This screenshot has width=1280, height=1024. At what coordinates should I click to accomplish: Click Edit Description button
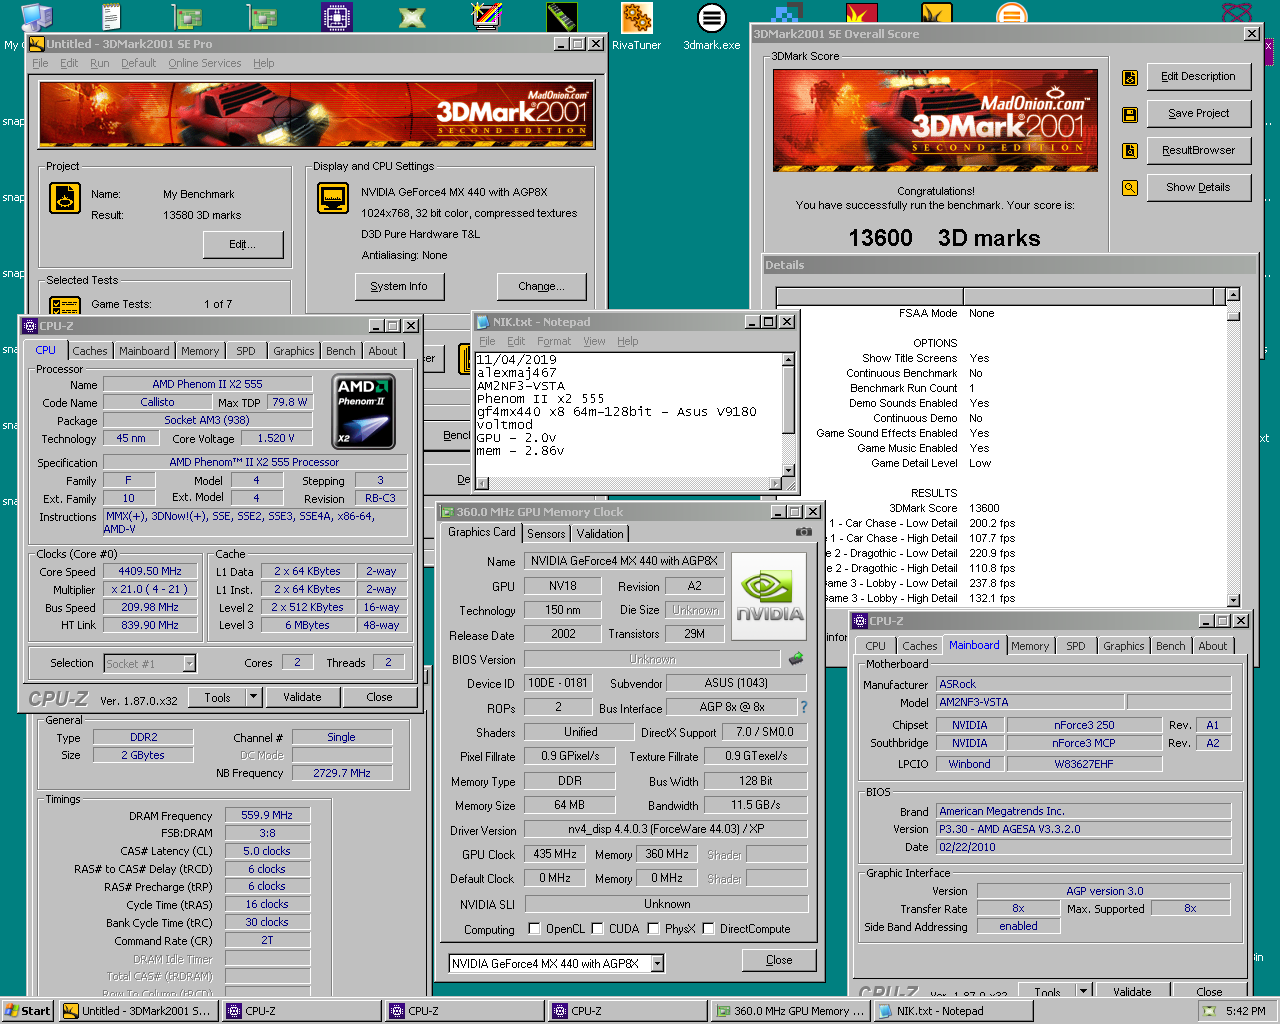(1198, 77)
